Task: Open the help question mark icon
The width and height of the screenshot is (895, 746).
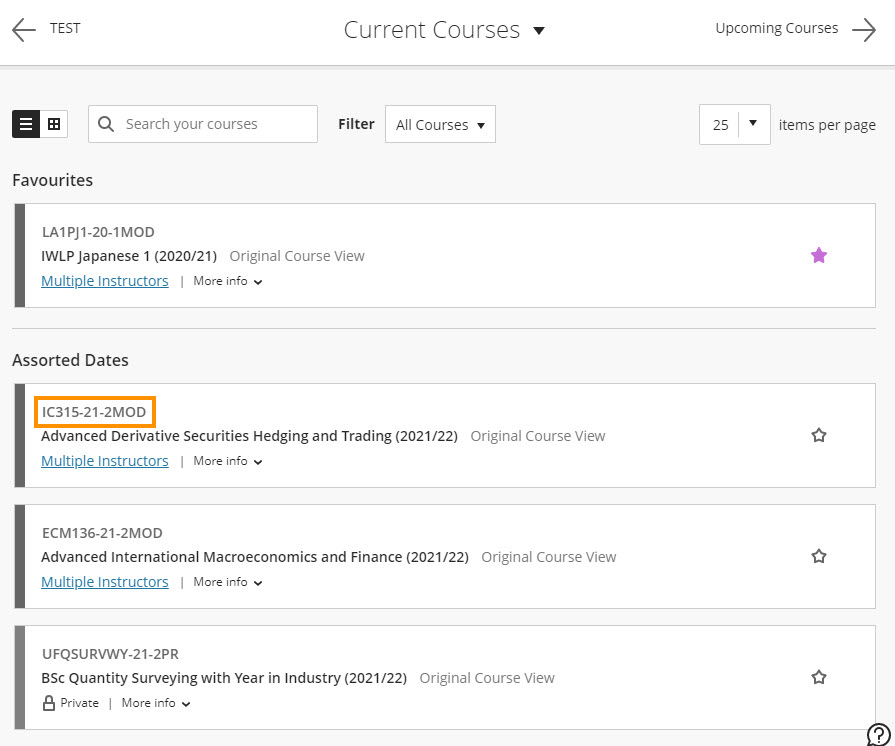Action: coord(878,734)
